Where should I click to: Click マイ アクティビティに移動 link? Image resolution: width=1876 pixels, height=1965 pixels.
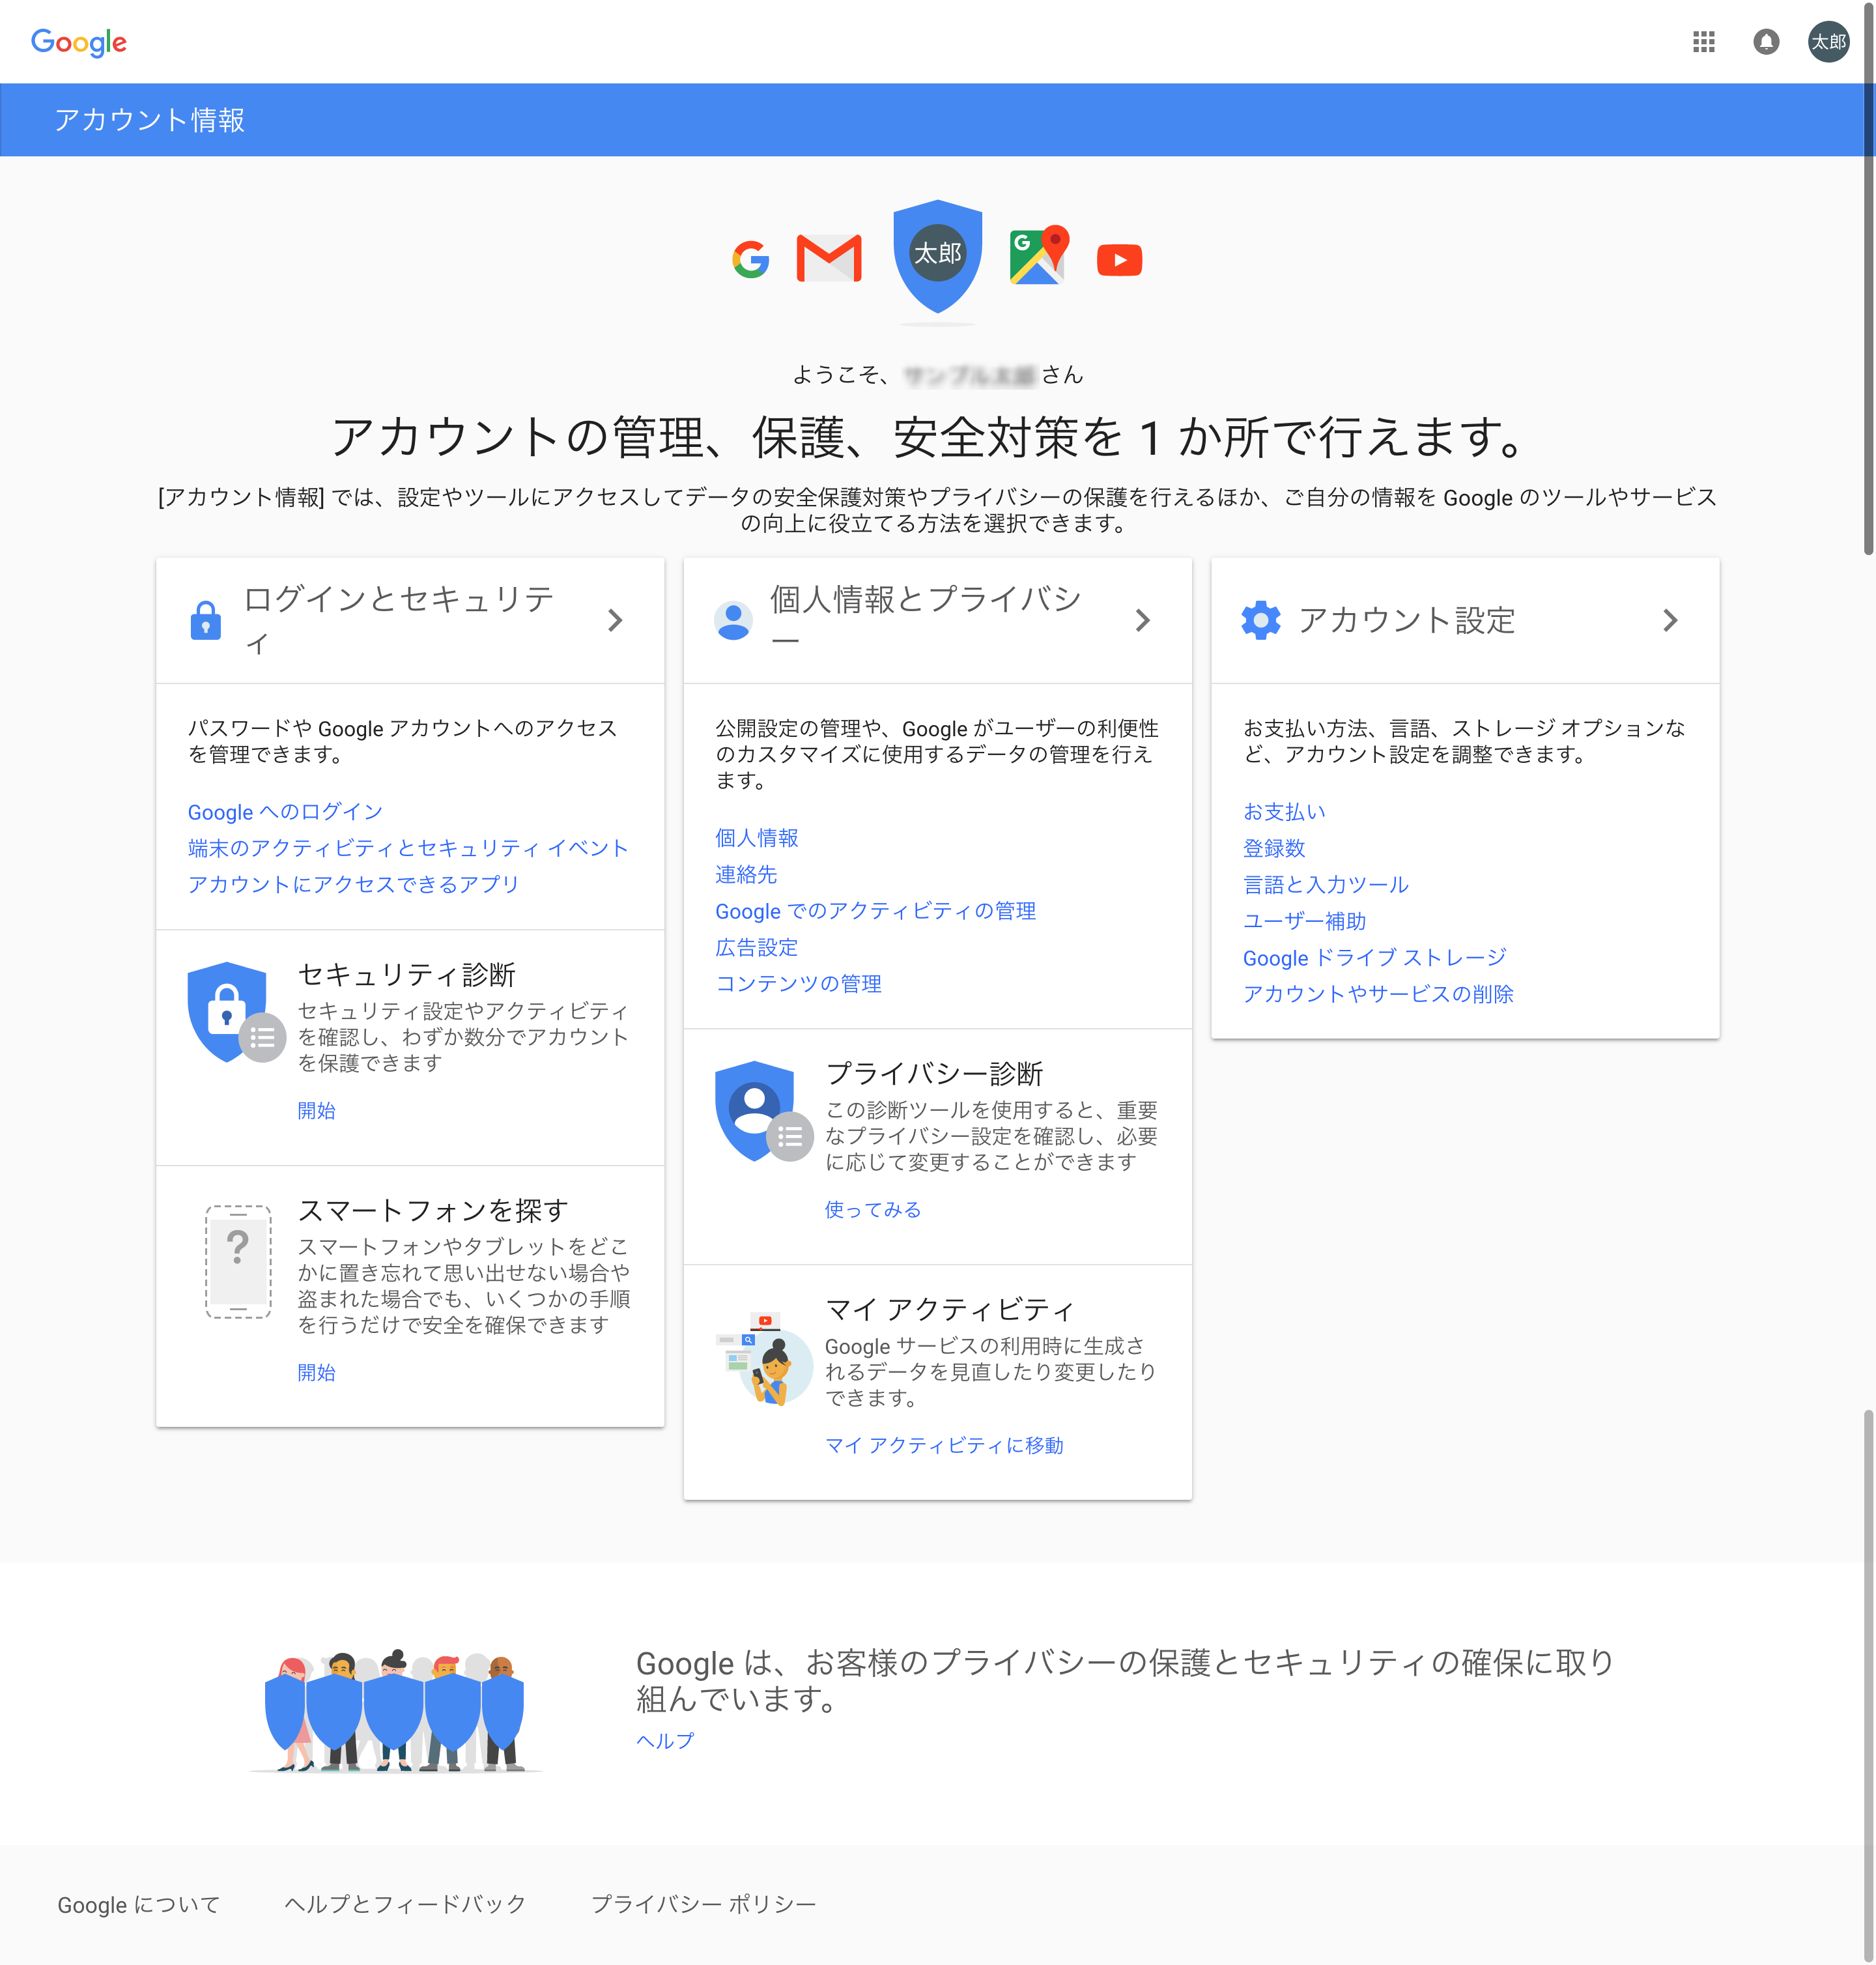click(x=944, y=1445)
